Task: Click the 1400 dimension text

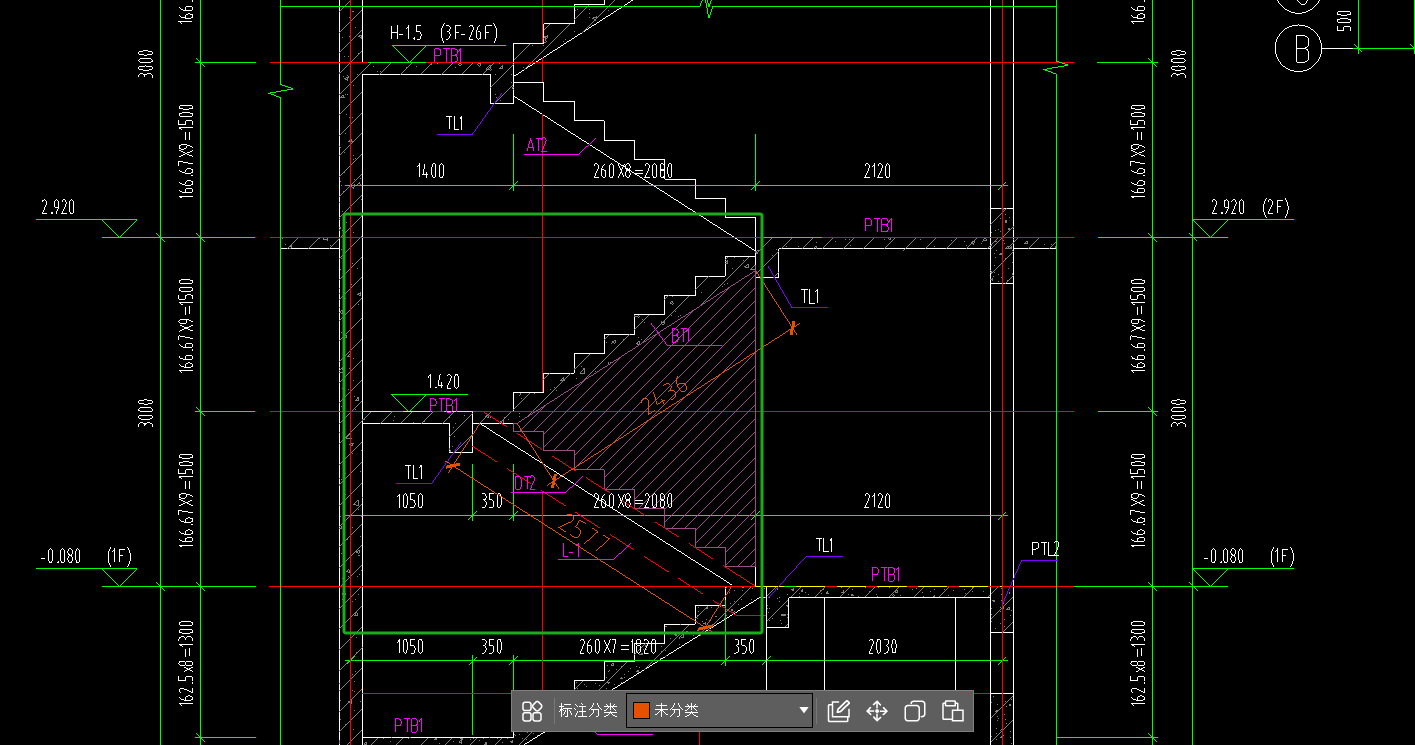Action: click(x=430, y=172)
